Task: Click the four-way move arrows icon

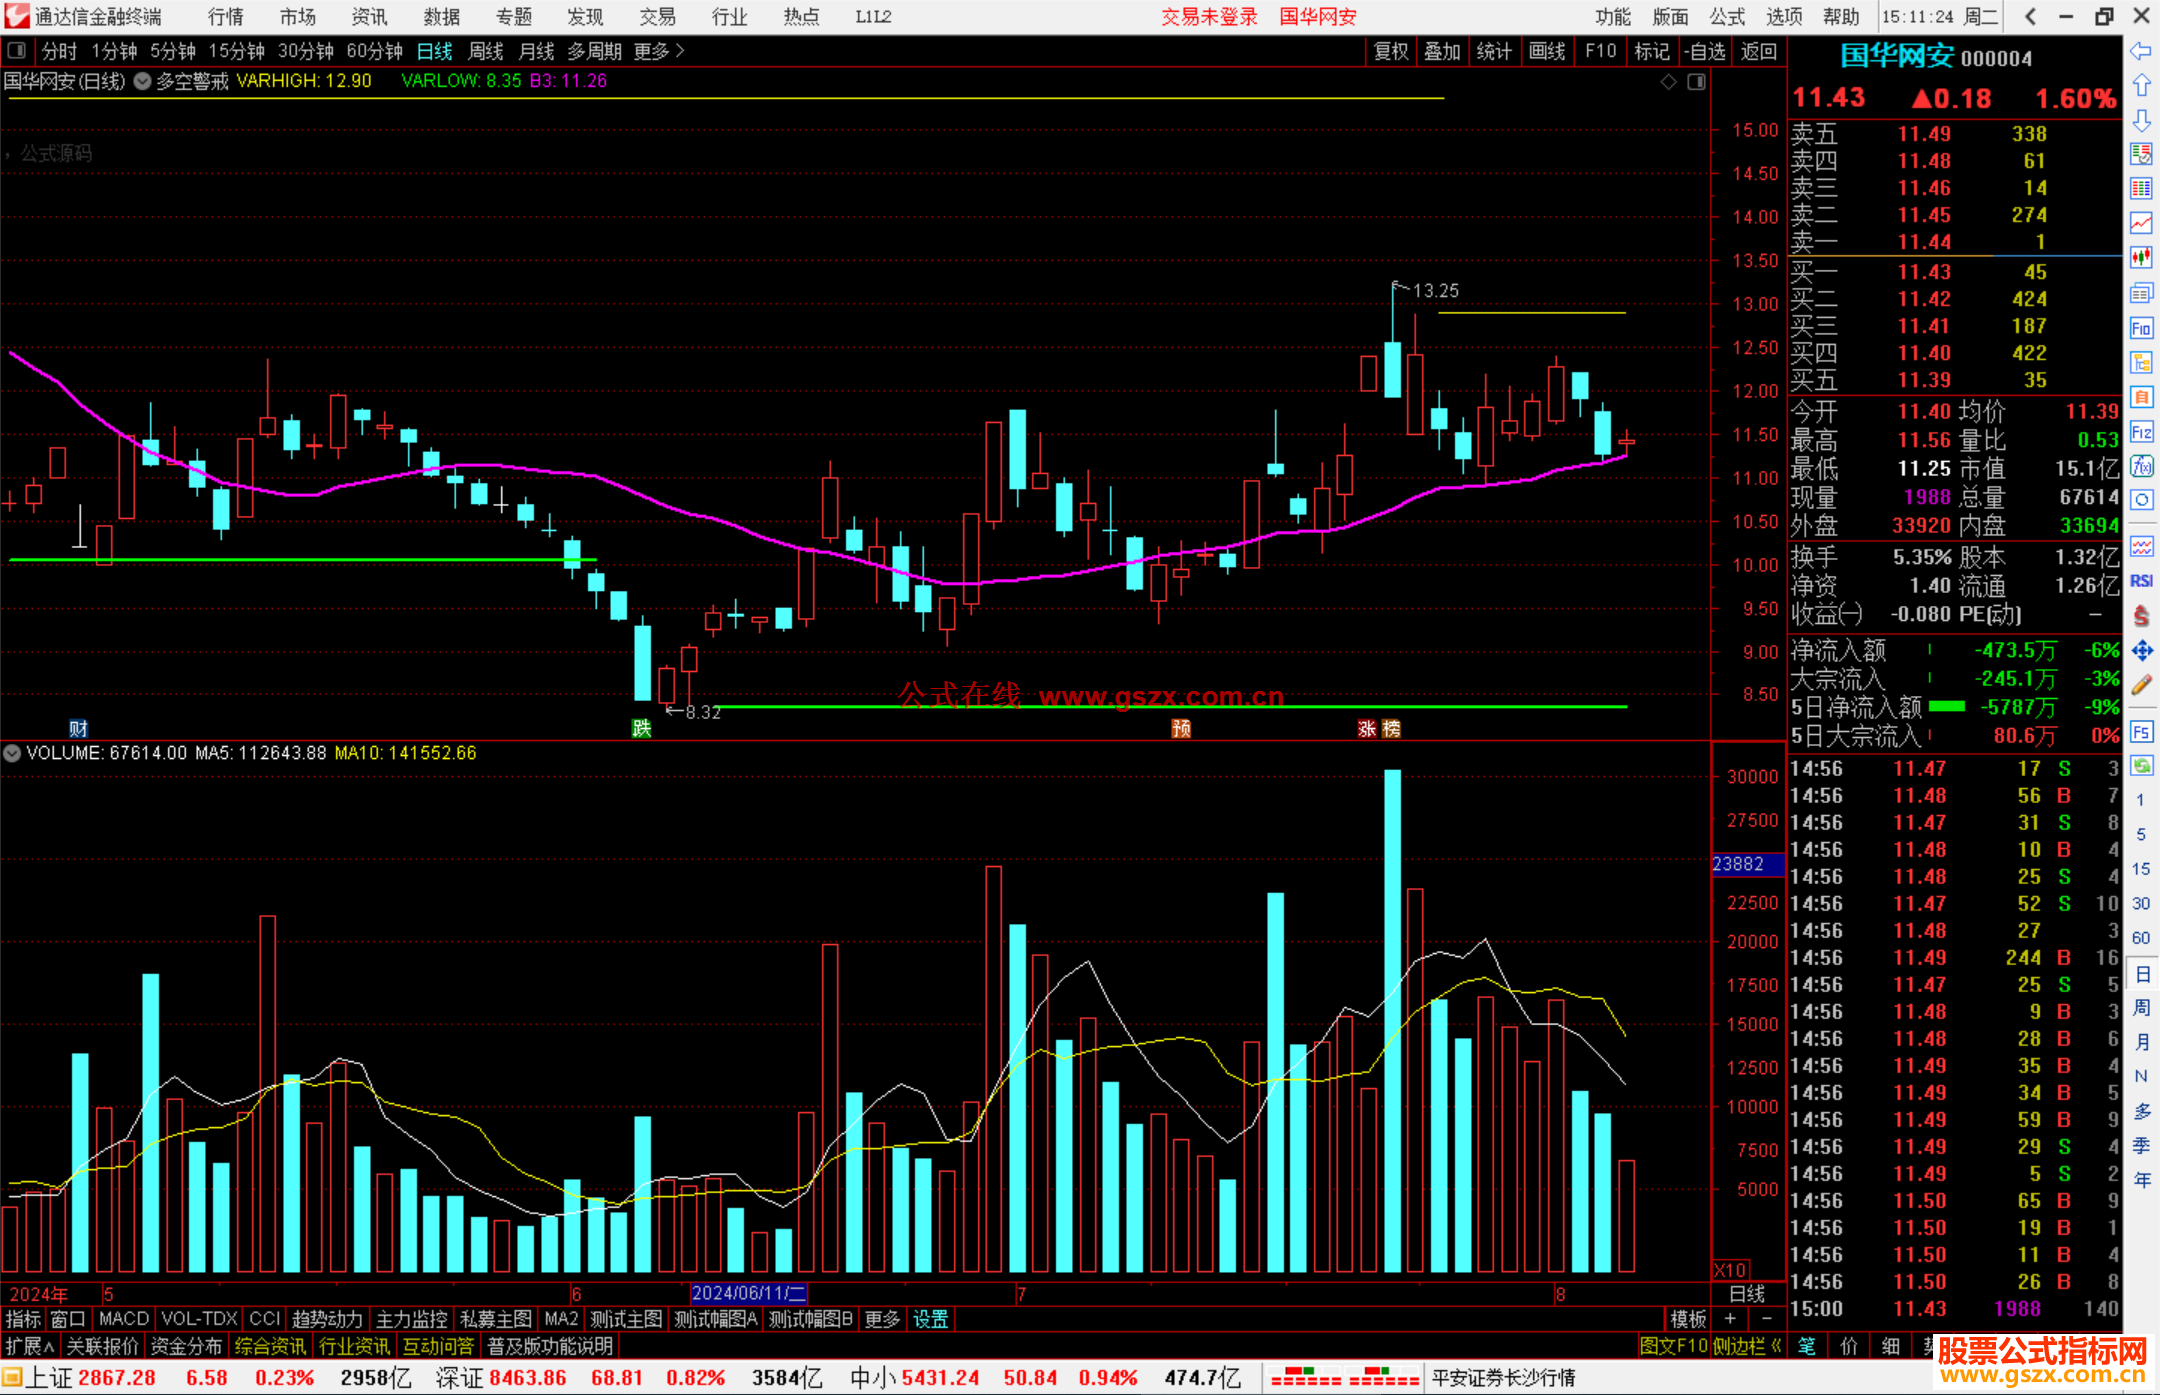Action: (2141, 651)
